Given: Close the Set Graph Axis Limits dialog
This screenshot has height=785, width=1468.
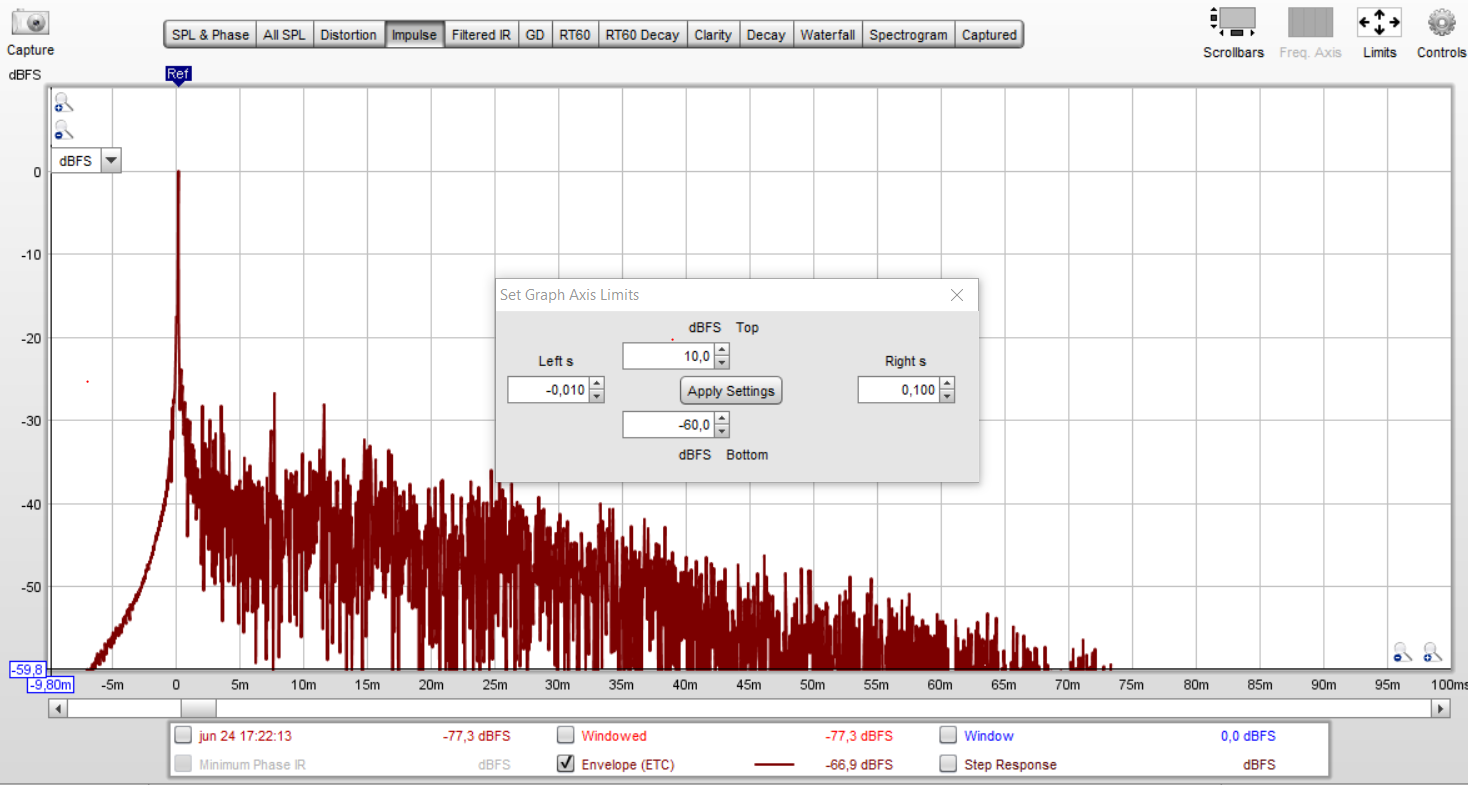Looking at the screenshot, I should click(x=957, y=295).
